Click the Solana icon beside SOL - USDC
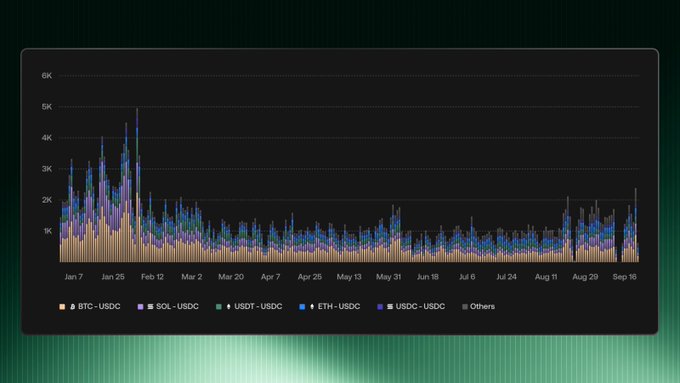Screen dimensions: 680x383 tap(150, 307)
